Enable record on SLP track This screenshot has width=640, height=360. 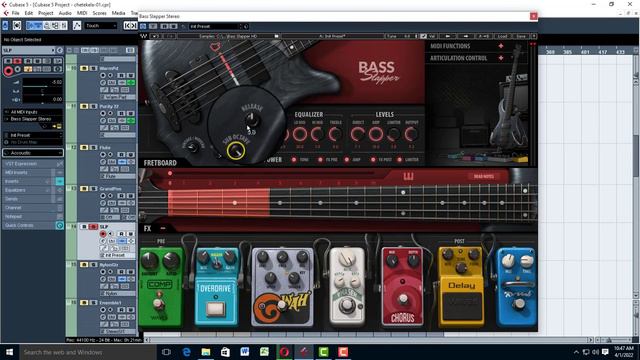click(x=103, y=234)
